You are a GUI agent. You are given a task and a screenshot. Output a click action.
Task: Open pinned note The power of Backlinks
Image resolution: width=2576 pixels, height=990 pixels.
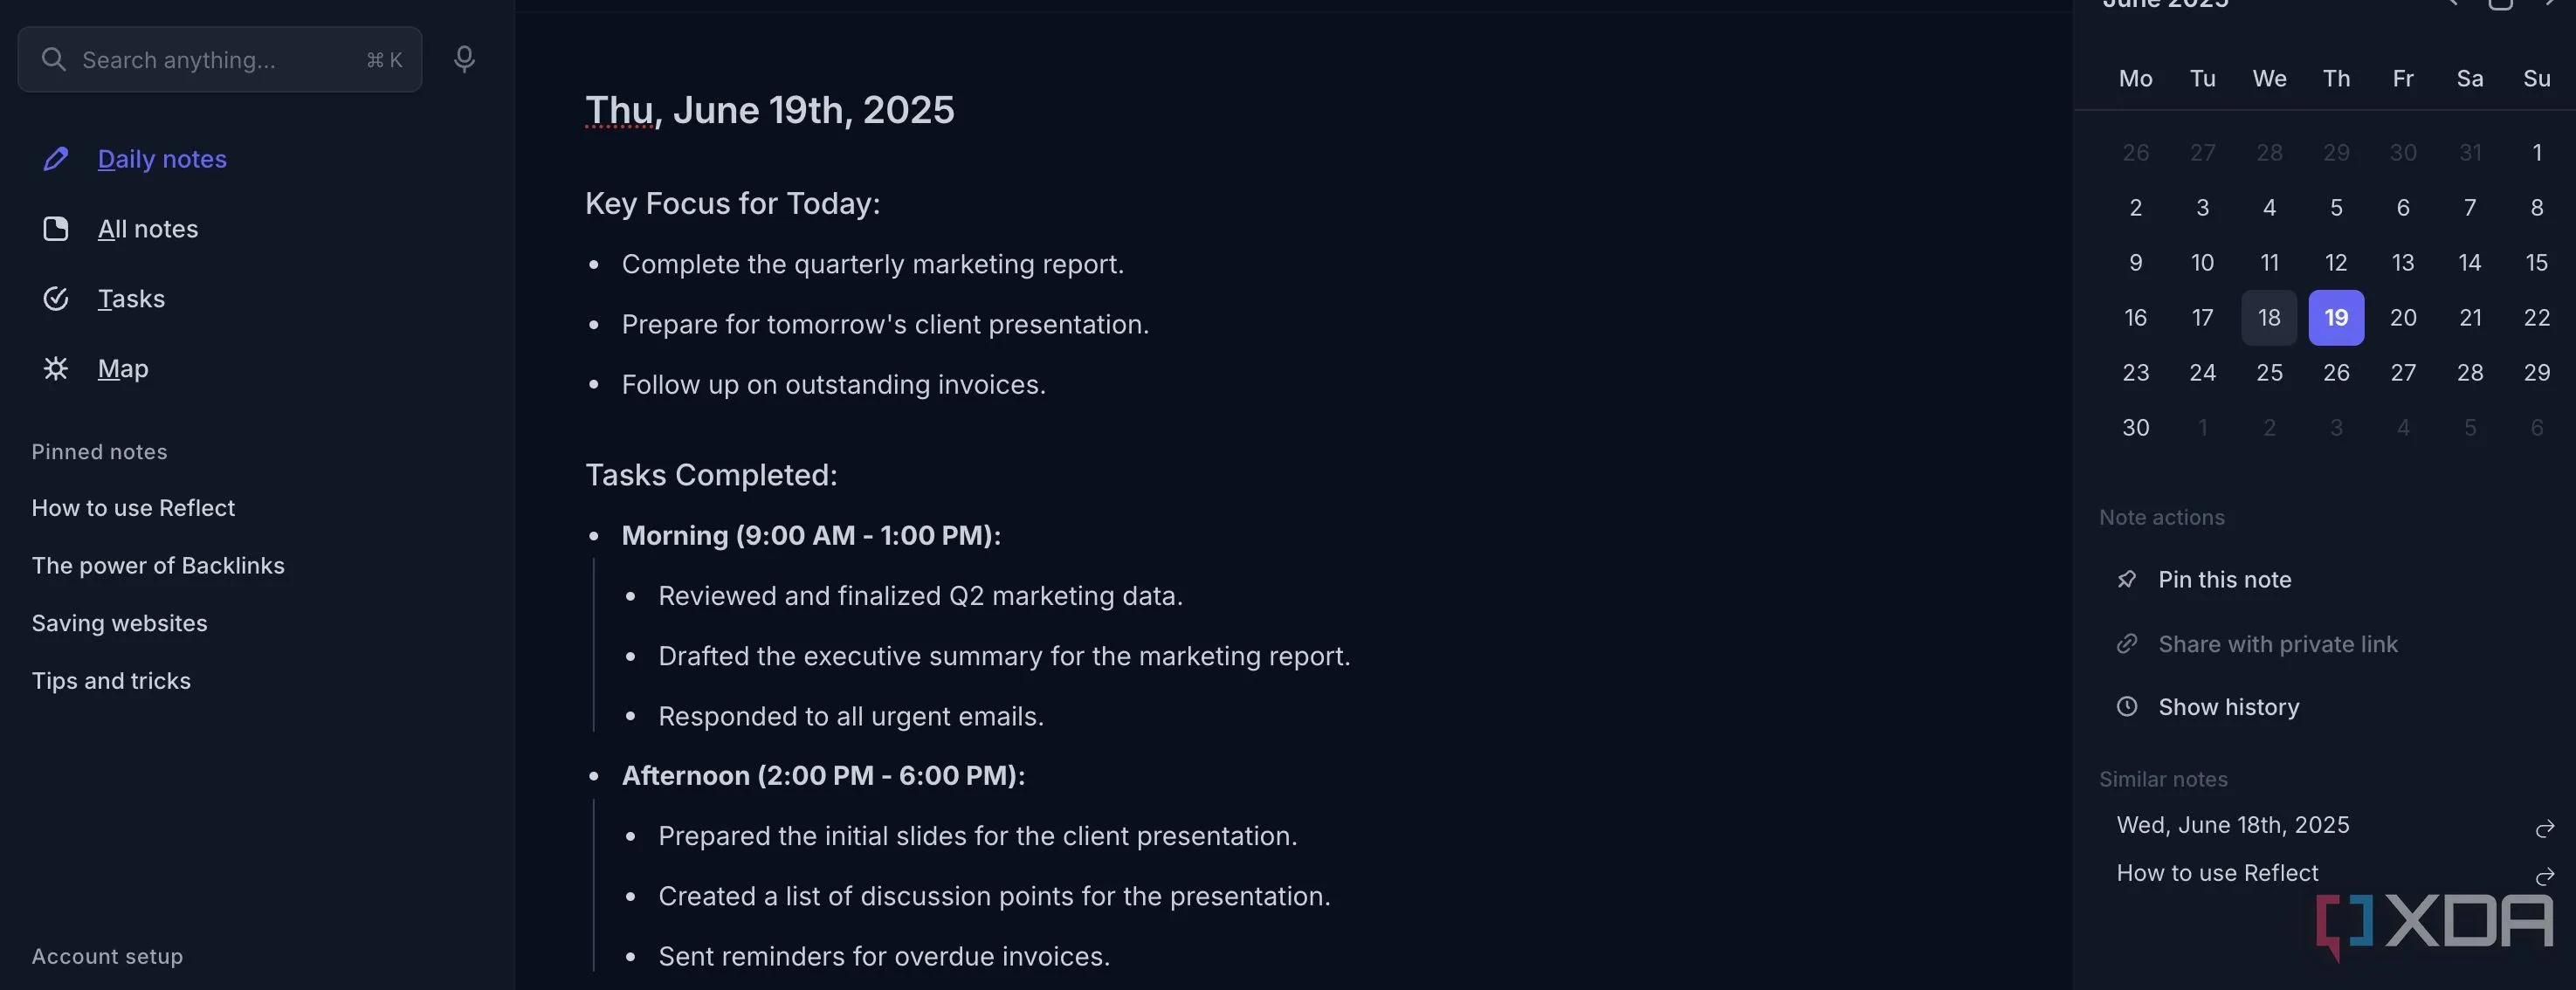point(158,566)
